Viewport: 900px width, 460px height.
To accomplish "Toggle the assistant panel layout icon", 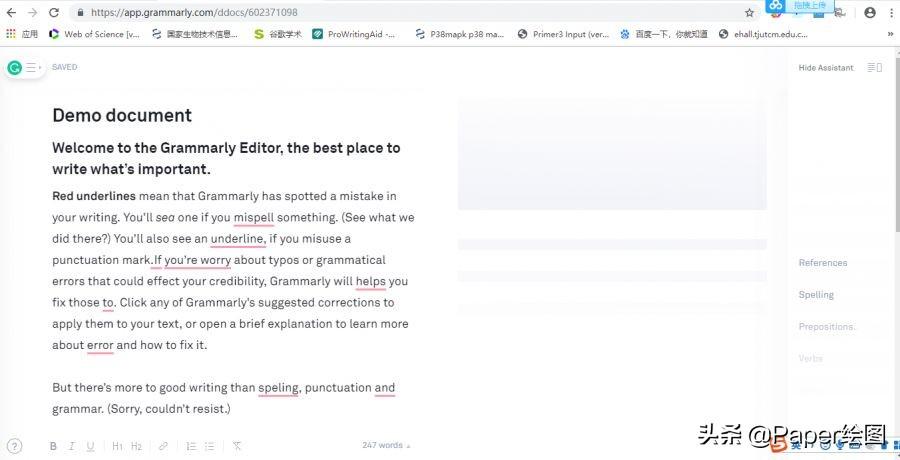I will (x=875, y=68).
